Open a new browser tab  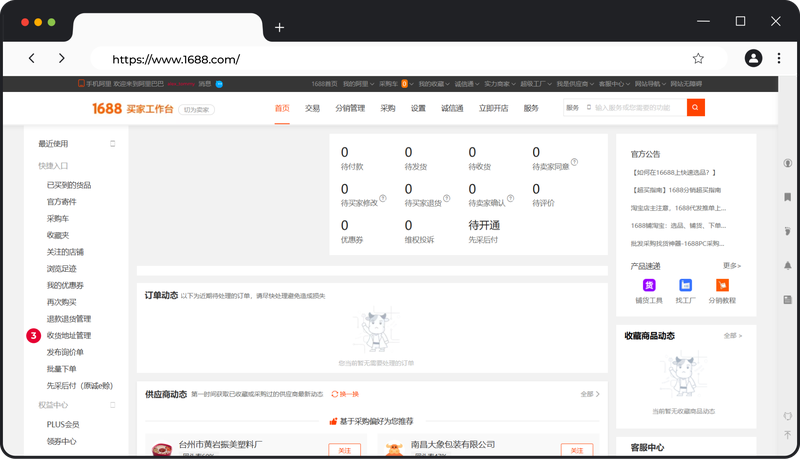280,27
